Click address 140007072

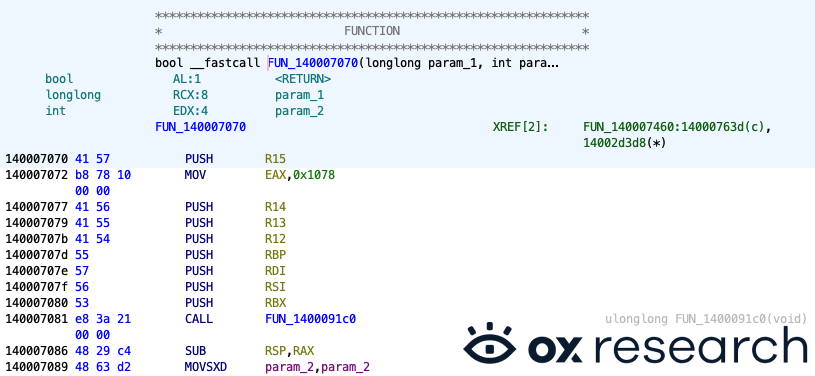click(37, 175)
